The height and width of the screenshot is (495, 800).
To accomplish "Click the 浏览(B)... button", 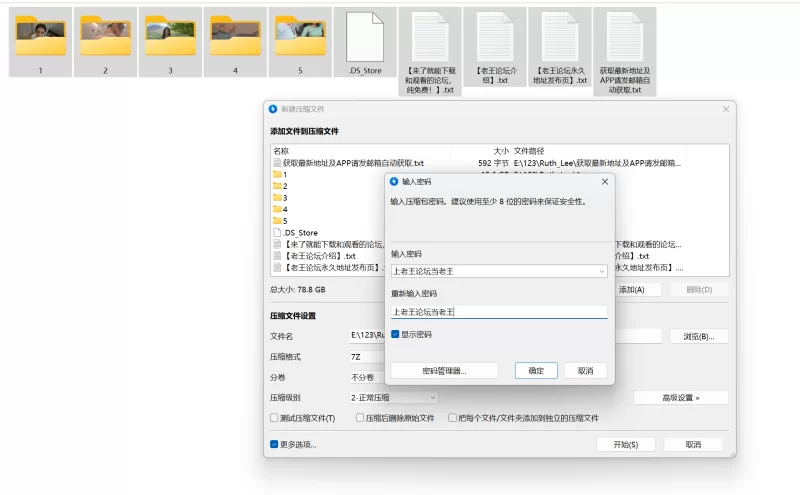I will [x=699, y=336].
